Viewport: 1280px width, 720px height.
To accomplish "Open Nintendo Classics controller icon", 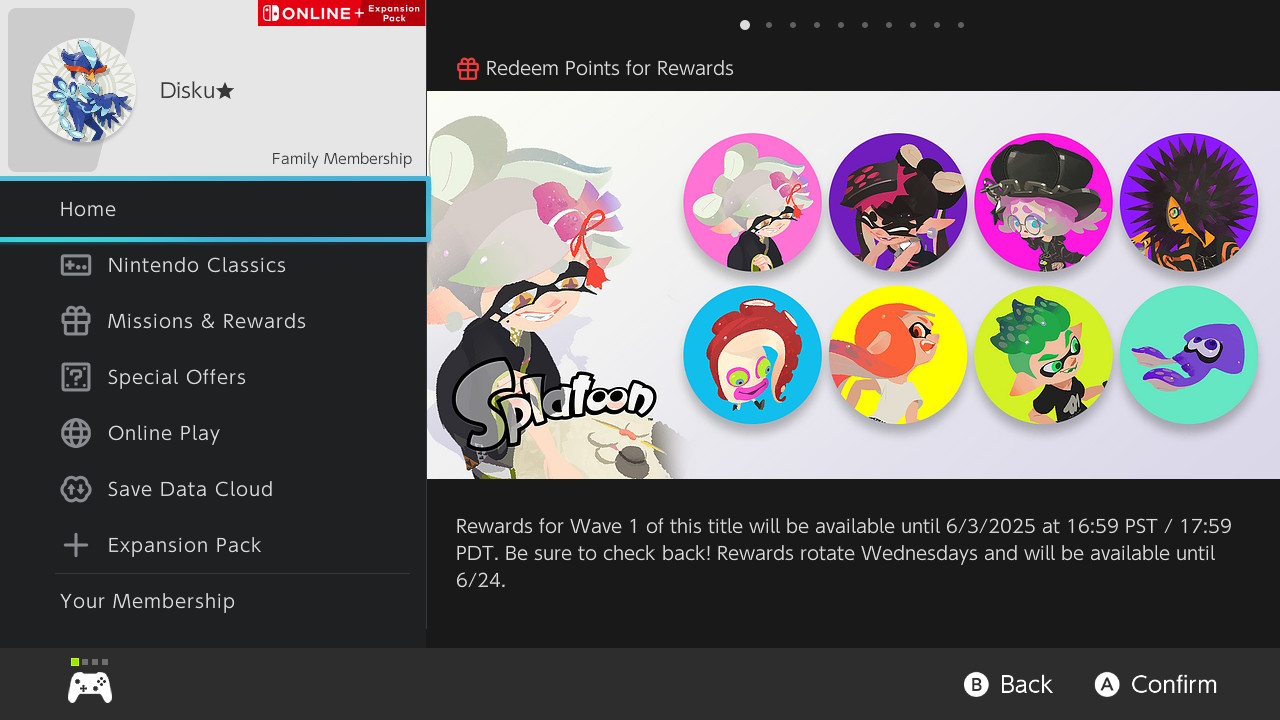I will tap(76, 265).
